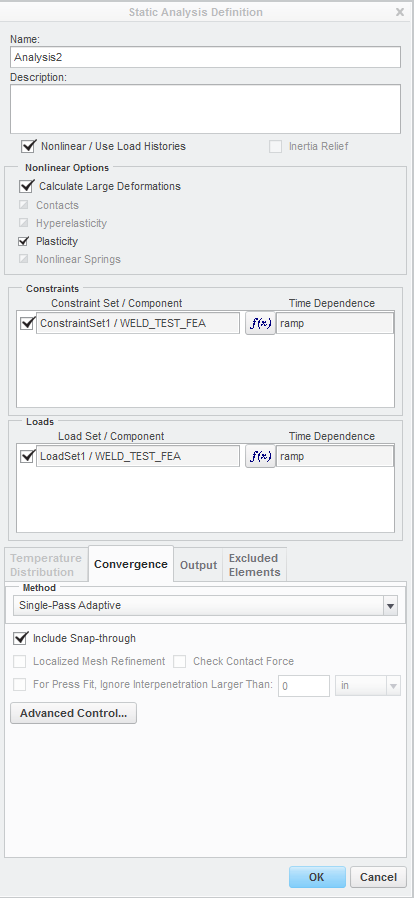
Task: Toggle the Contacts checkbox
Action: [23, 205]
